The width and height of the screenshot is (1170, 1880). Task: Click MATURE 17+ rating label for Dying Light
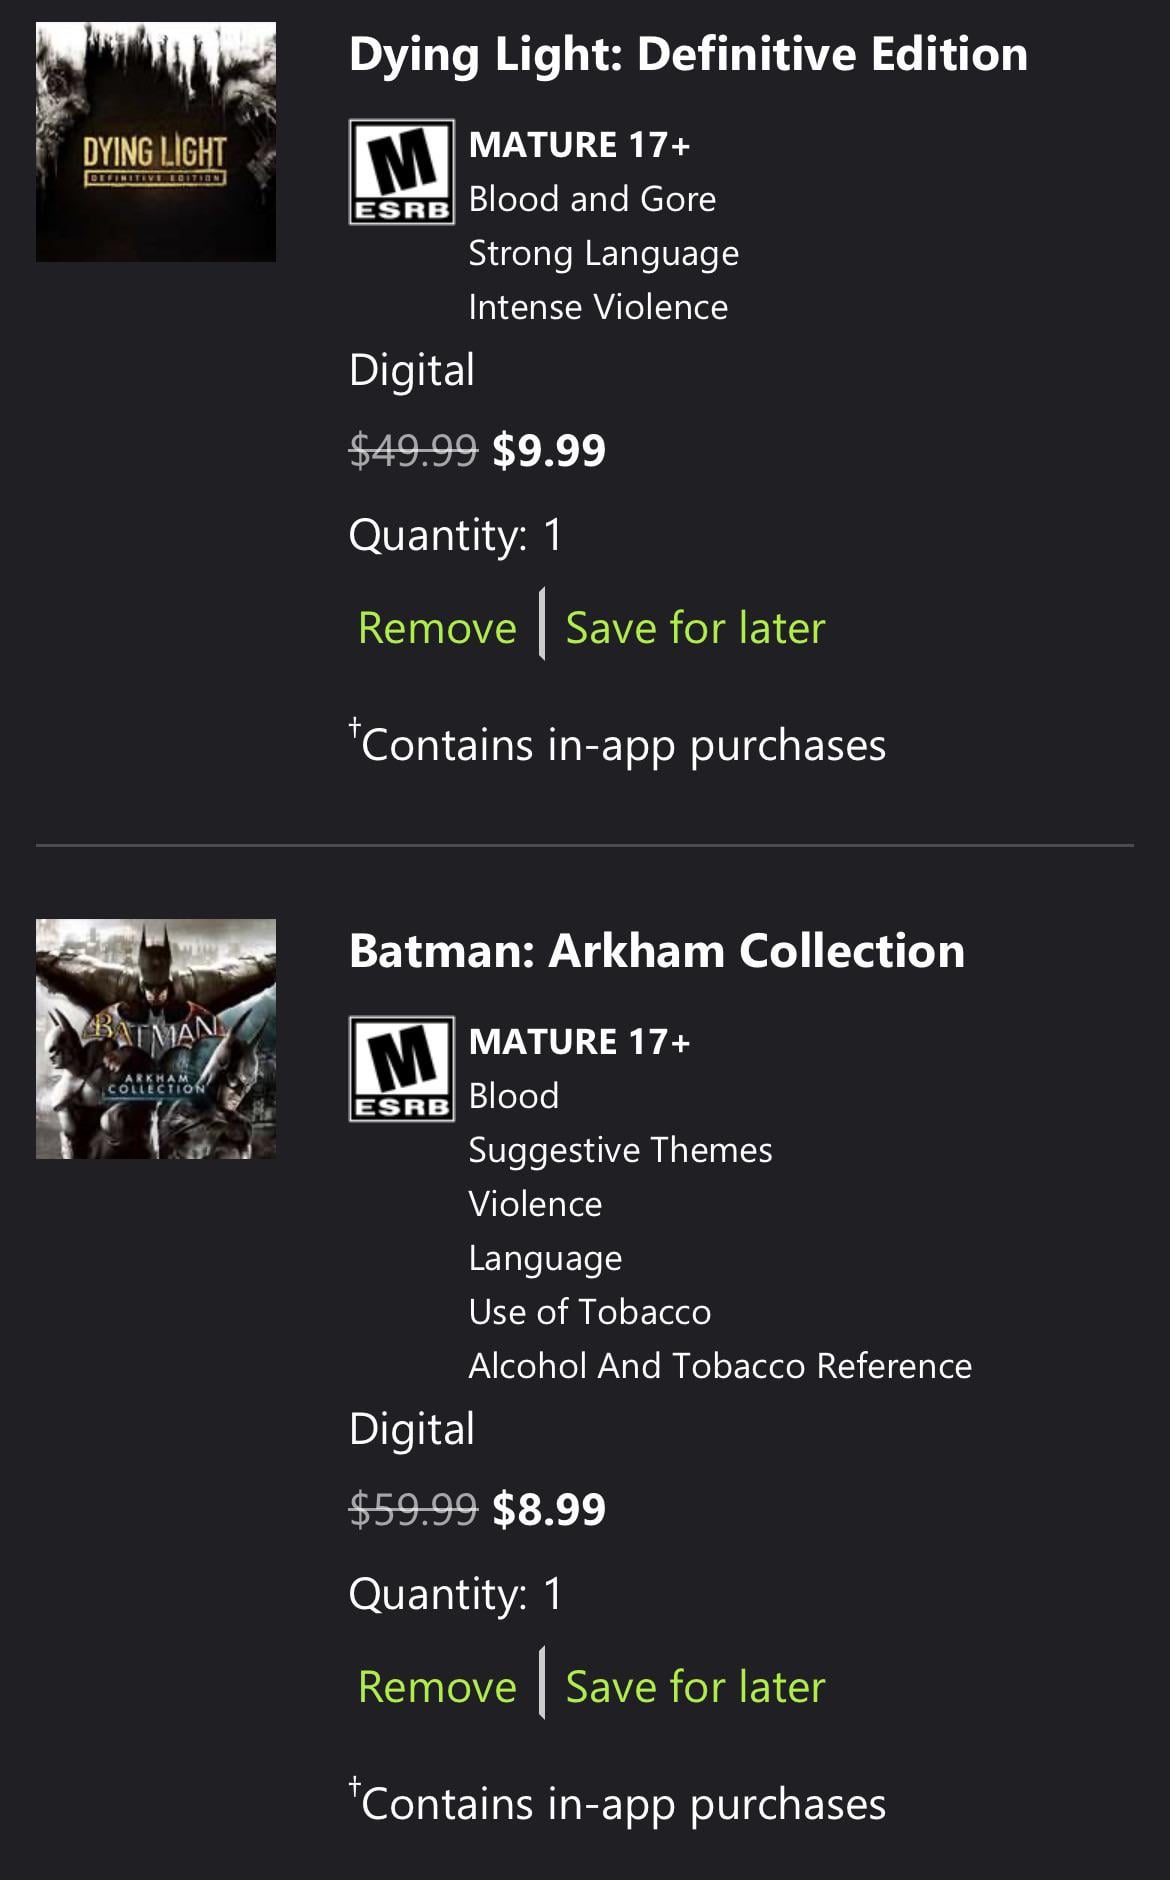[579, 145]
